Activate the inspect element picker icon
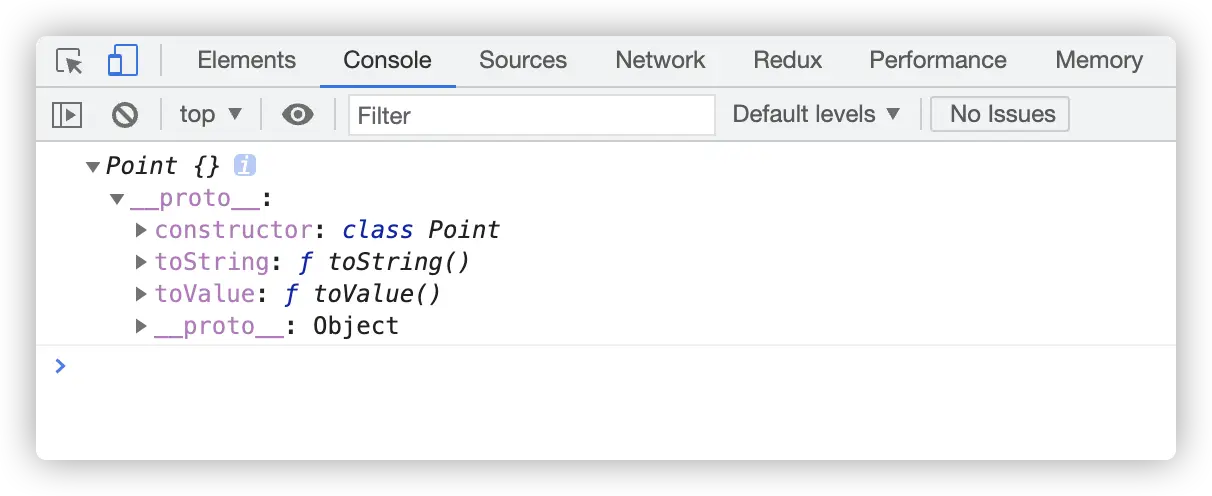The image size is (1212, 496). [x=69, y=61]
